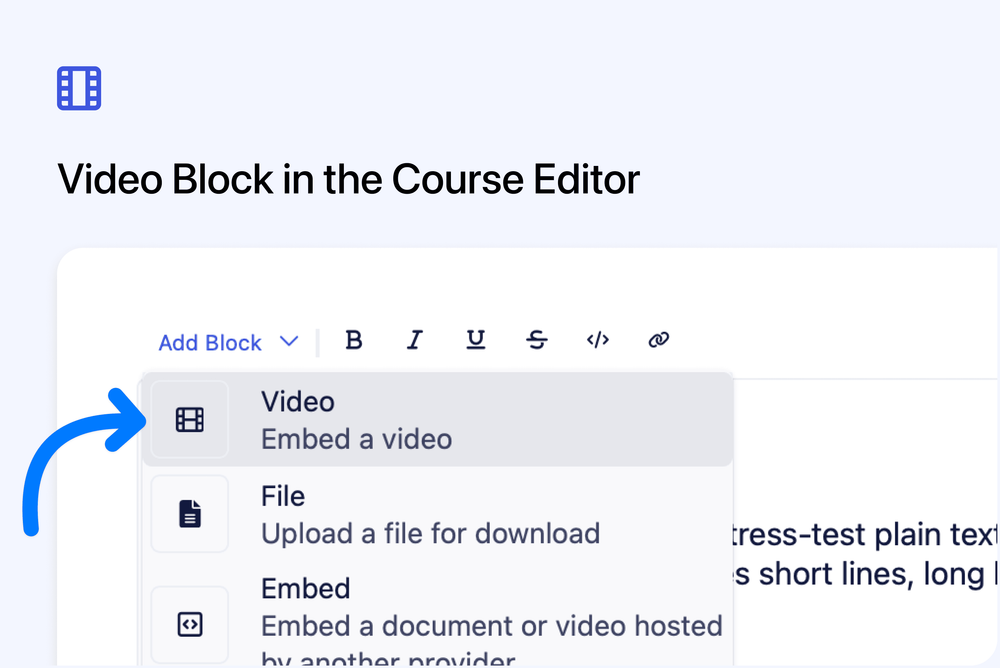Apply strikethrough formatting
The width and height of the screenshot is (1000, 668).
coord(537,340)
